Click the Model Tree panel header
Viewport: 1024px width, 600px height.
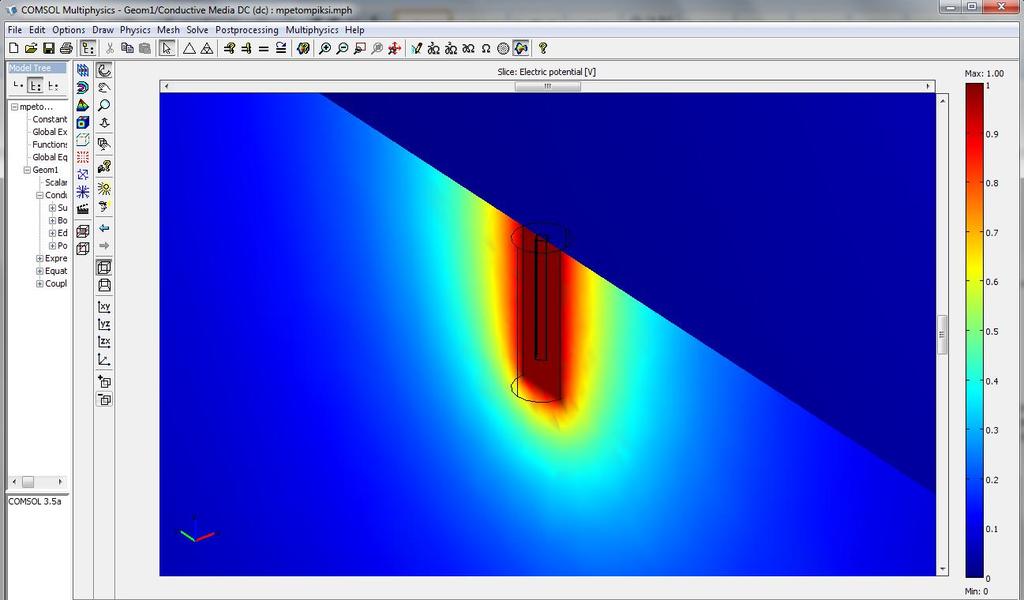tap(37, 68)
